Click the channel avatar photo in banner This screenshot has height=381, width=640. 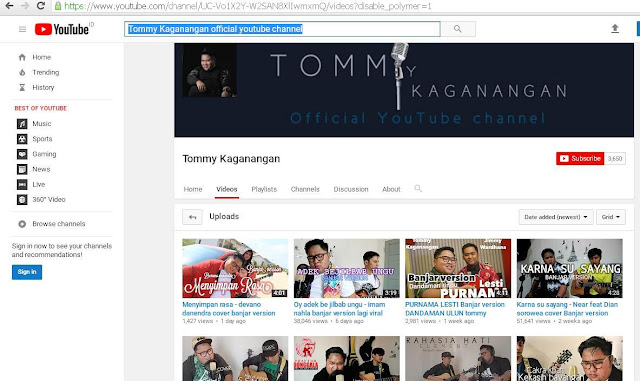(209, 71)
